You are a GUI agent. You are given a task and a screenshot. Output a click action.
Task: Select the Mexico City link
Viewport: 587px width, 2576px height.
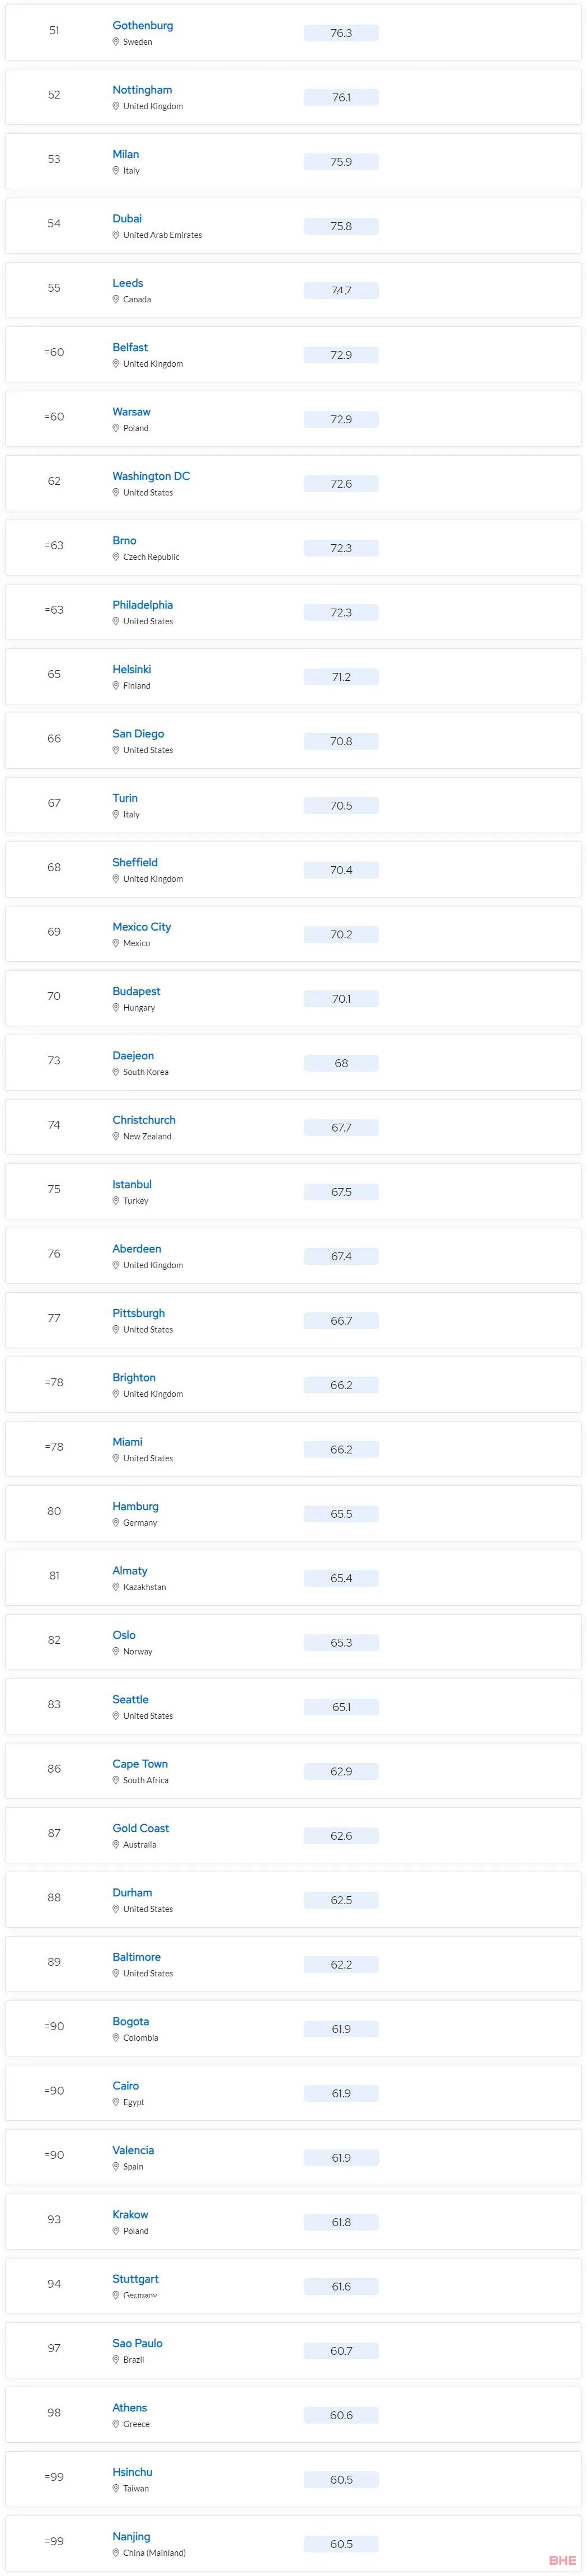141,928
